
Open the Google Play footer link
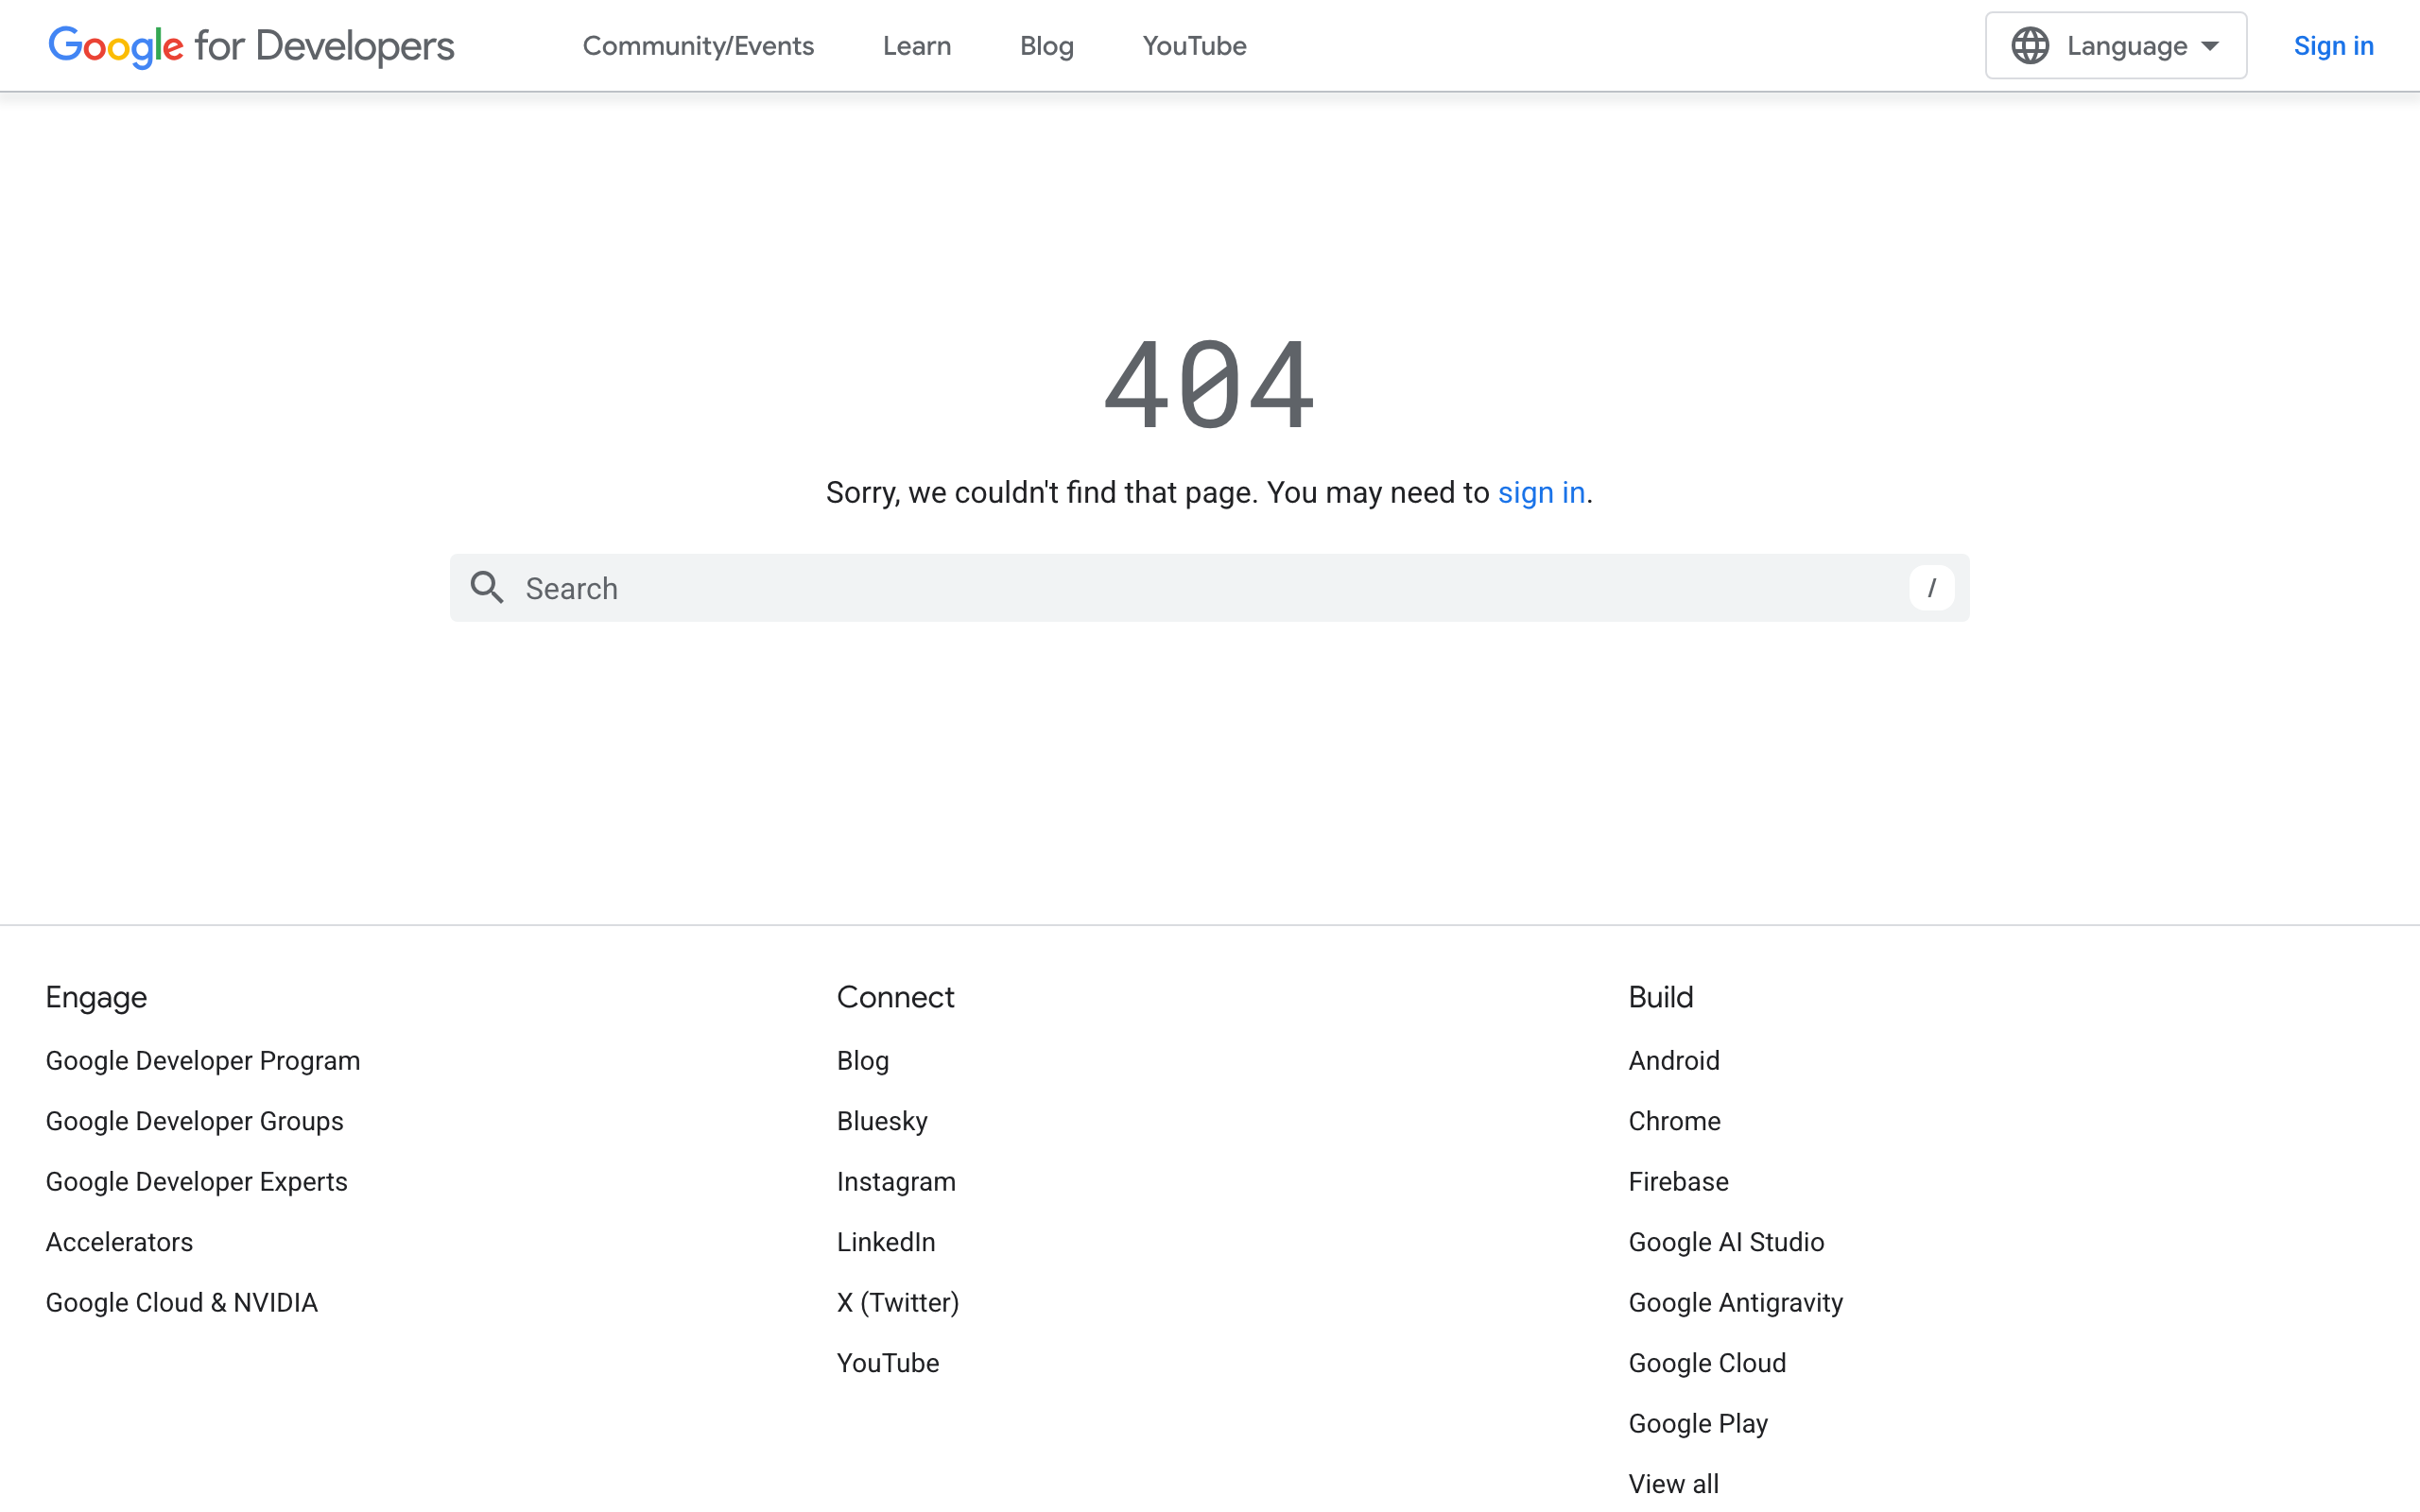[1698, 1424]
